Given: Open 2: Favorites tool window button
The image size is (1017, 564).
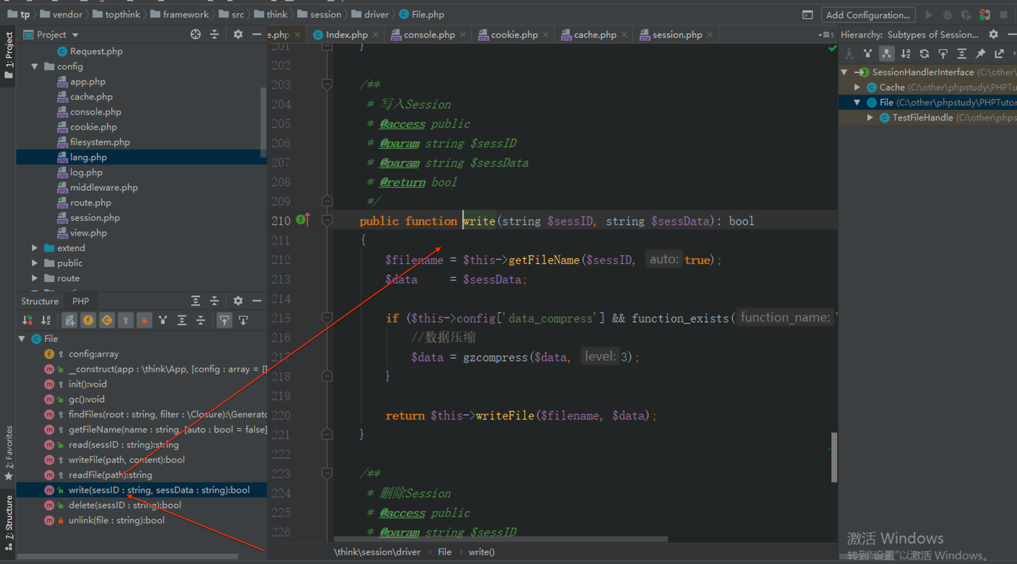Looking at the screenshot, I should pos(8,453).
